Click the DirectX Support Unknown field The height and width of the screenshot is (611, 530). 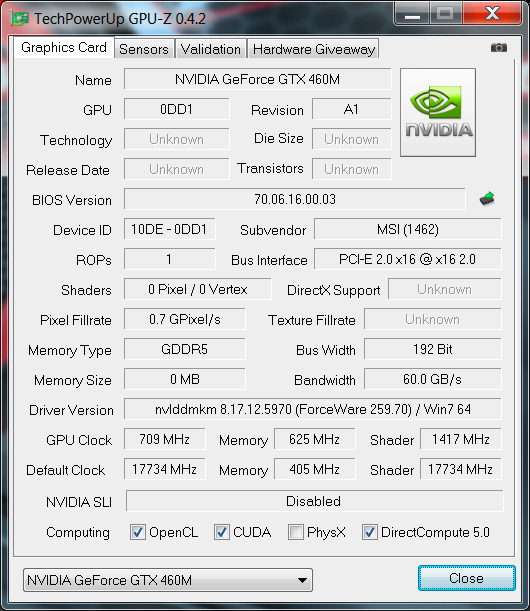445,289
